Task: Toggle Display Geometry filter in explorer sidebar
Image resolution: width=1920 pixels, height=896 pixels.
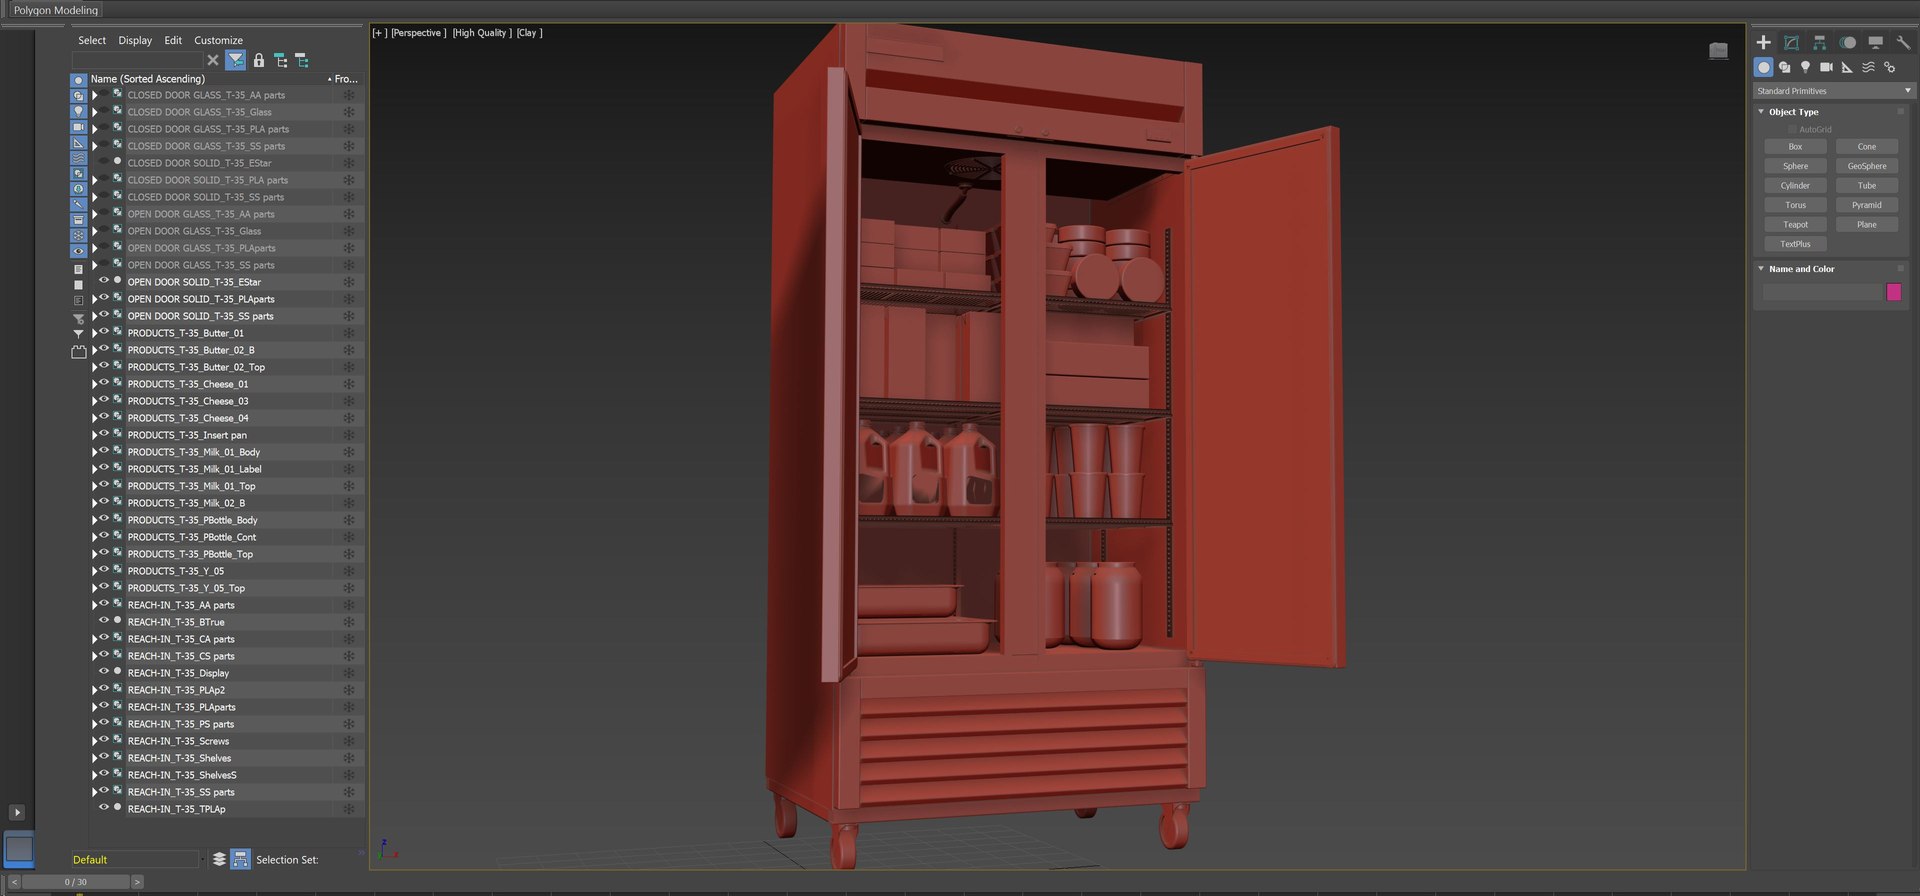Action: [78, 80]
